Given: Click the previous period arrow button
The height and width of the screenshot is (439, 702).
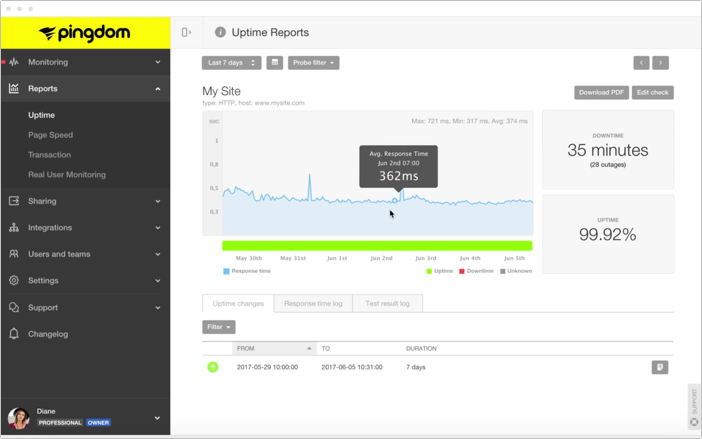Looking at the screenshot, I should 641,63.
